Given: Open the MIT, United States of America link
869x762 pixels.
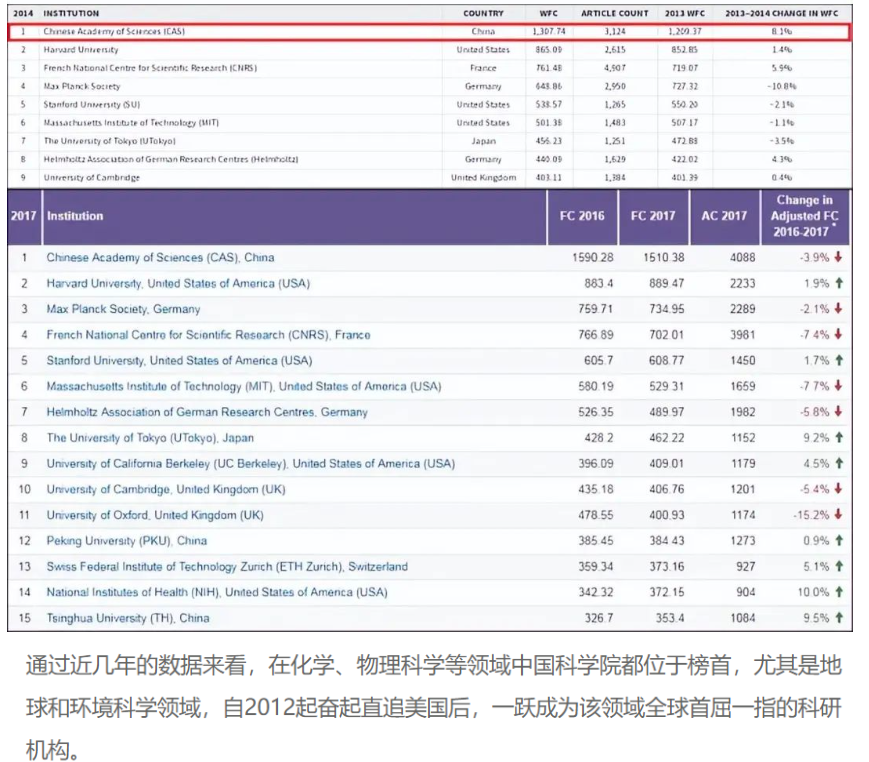Looking at the screenshot, I should (244, 386).
